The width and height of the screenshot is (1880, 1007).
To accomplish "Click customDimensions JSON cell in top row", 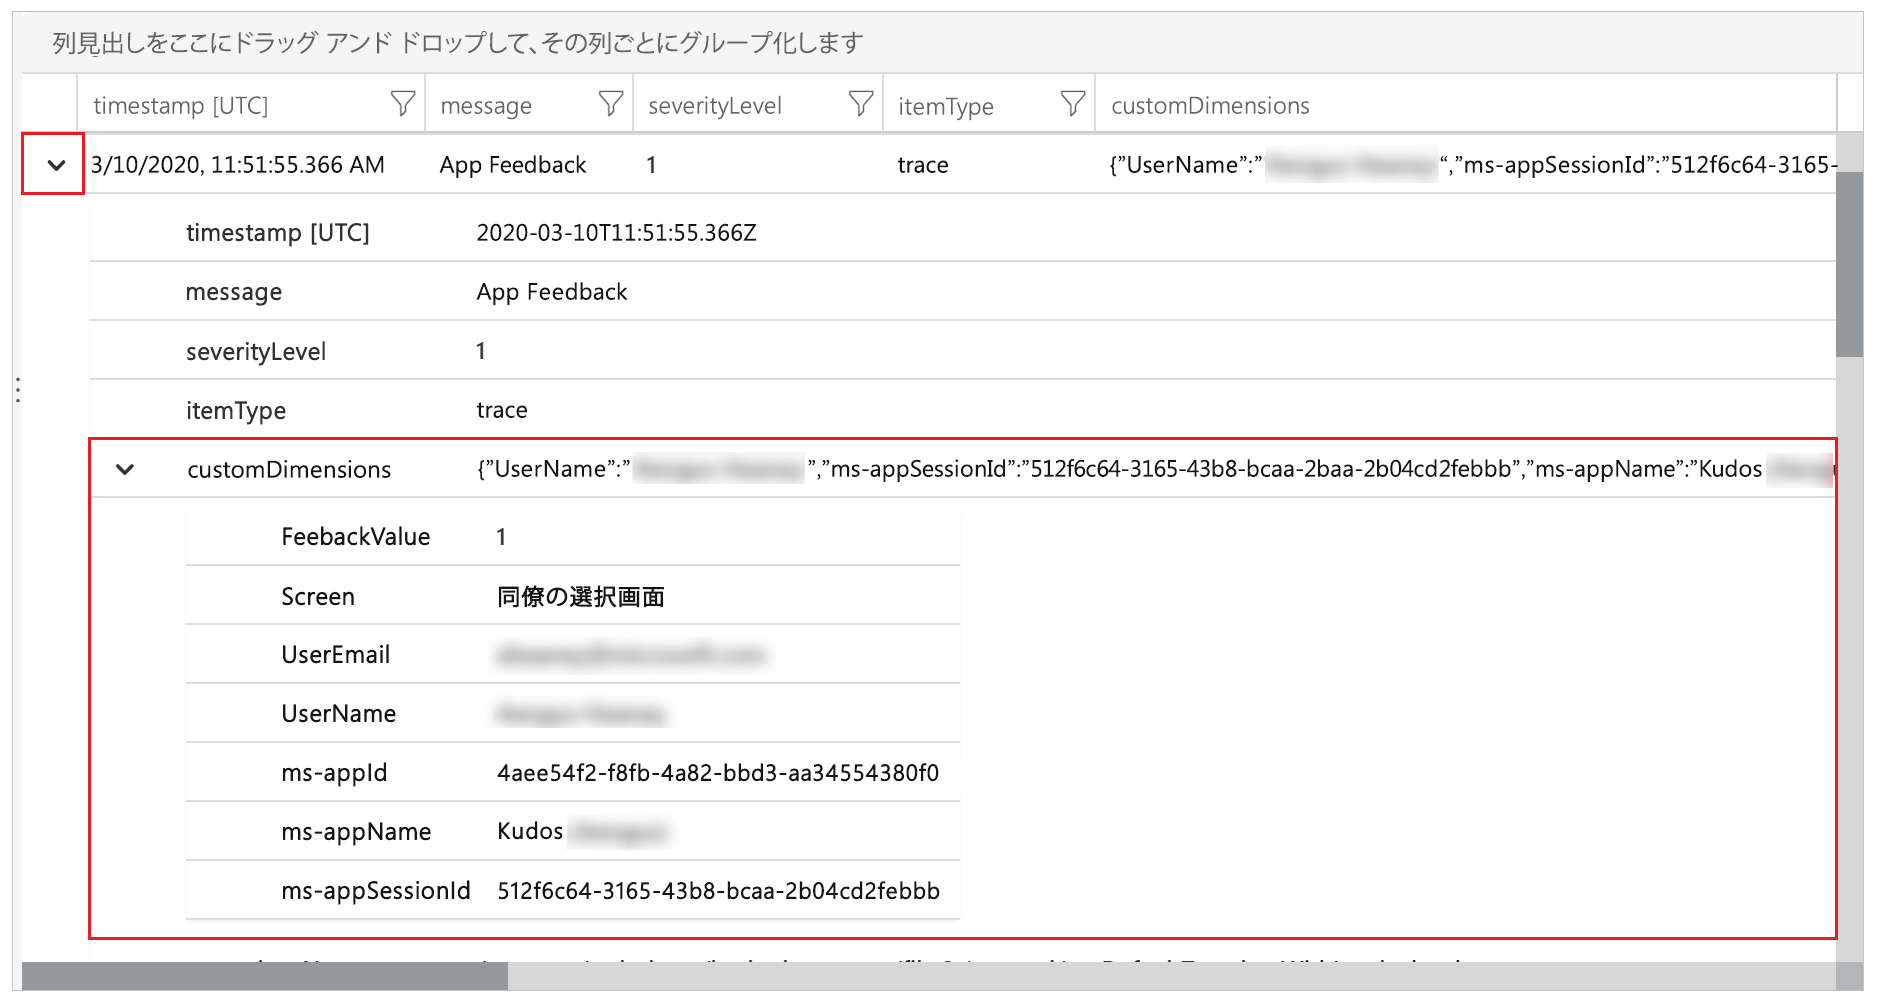I will coord(1472,165).
